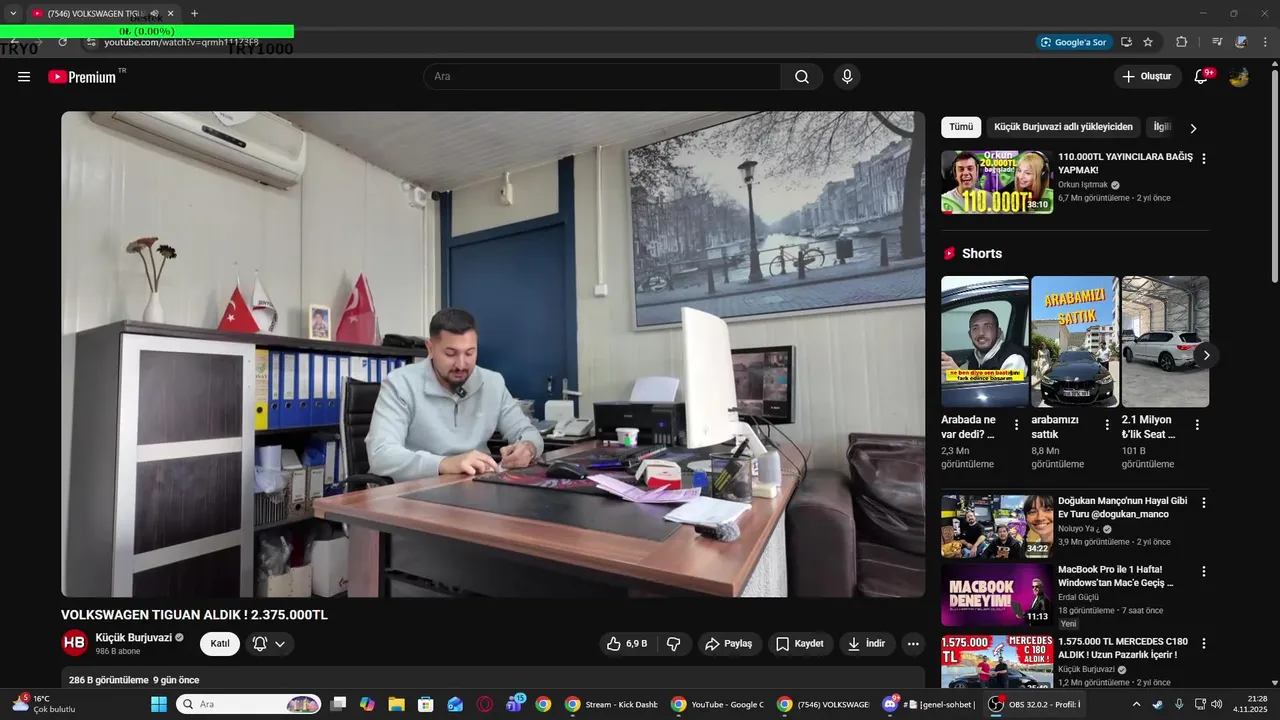Click Google'a Sor in address bar
Viewport: 1280px width, 720px height.
(x=1073, y=42)
